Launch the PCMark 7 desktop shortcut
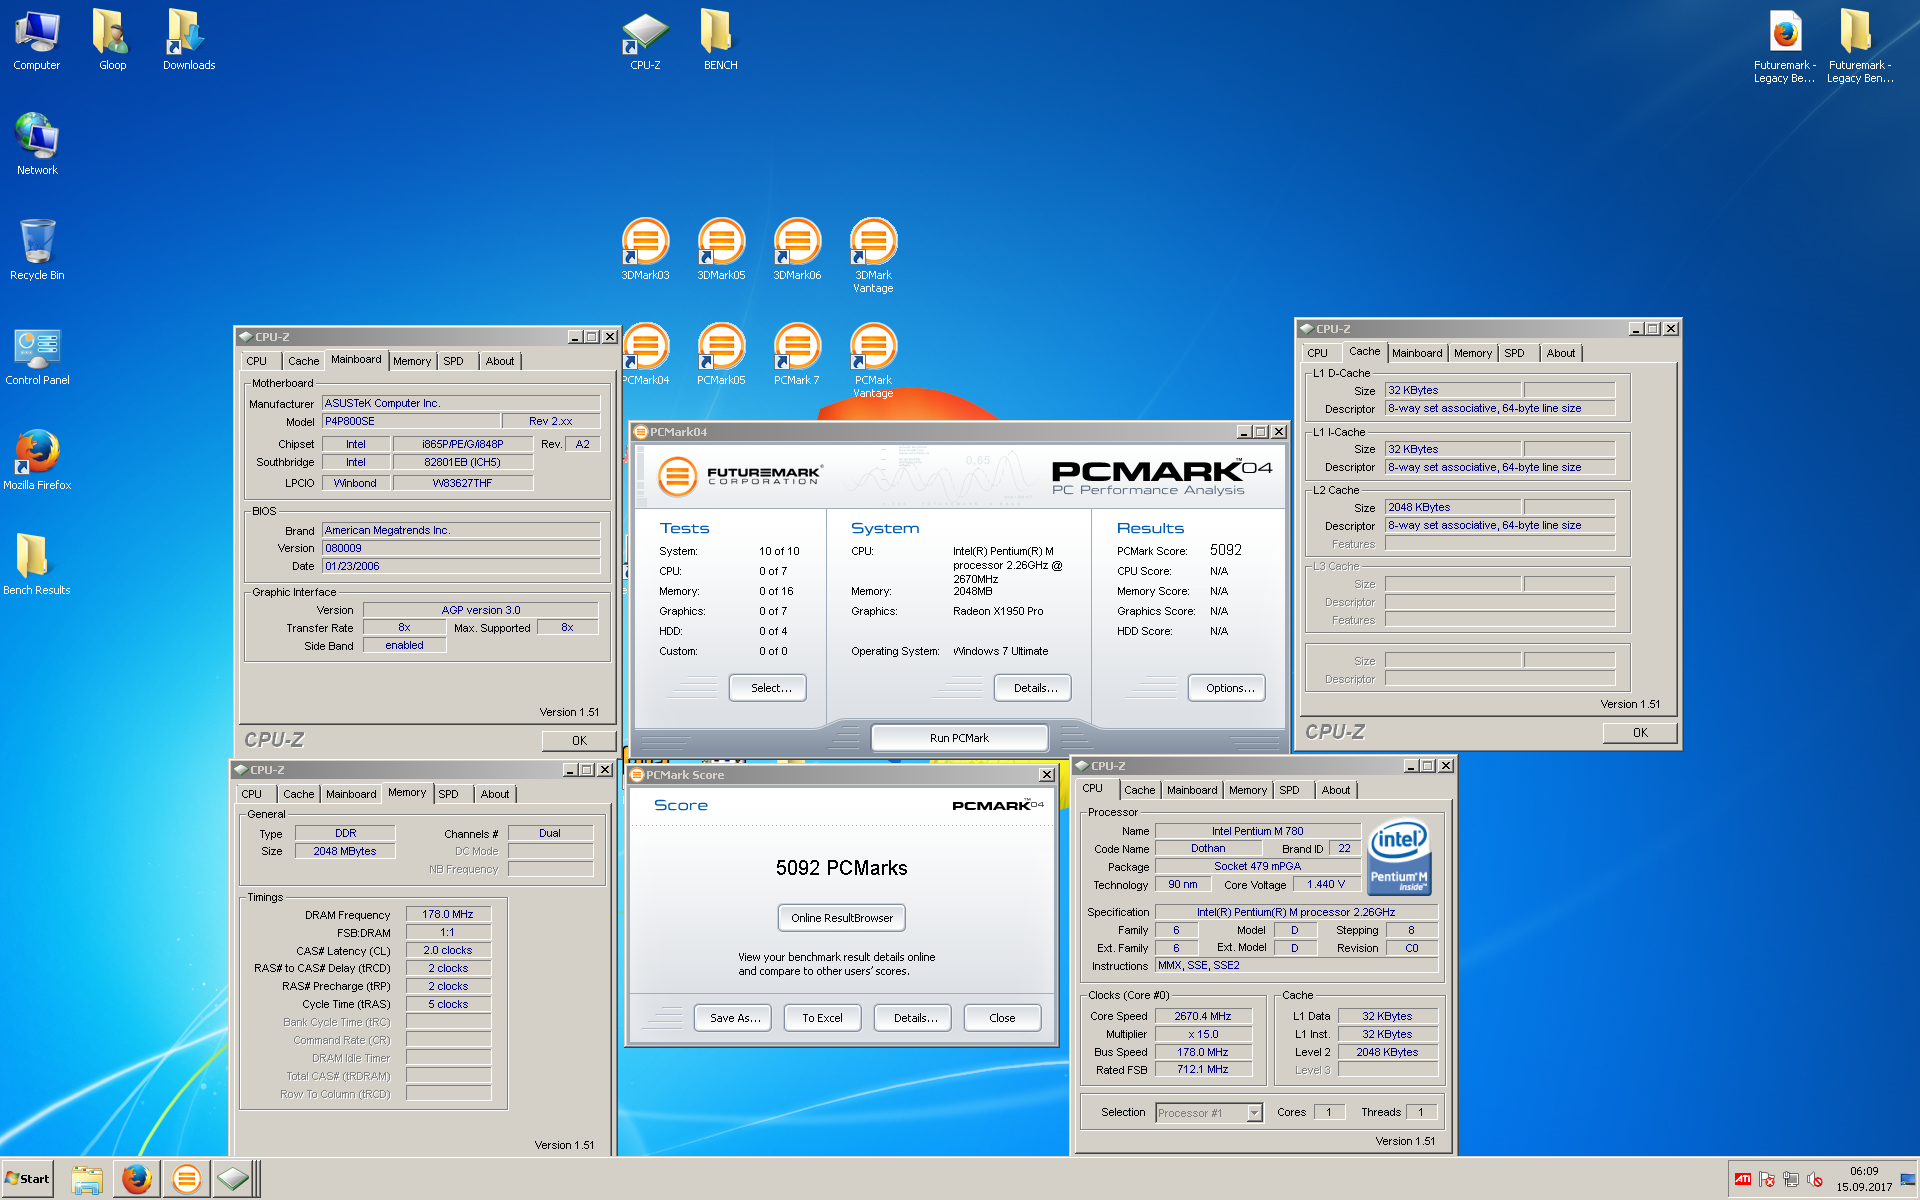 797,354
